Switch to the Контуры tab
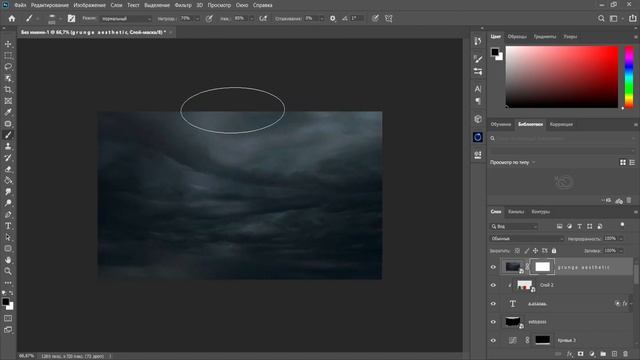The width and height of the screenshot is (640, 360). point(541,212)
